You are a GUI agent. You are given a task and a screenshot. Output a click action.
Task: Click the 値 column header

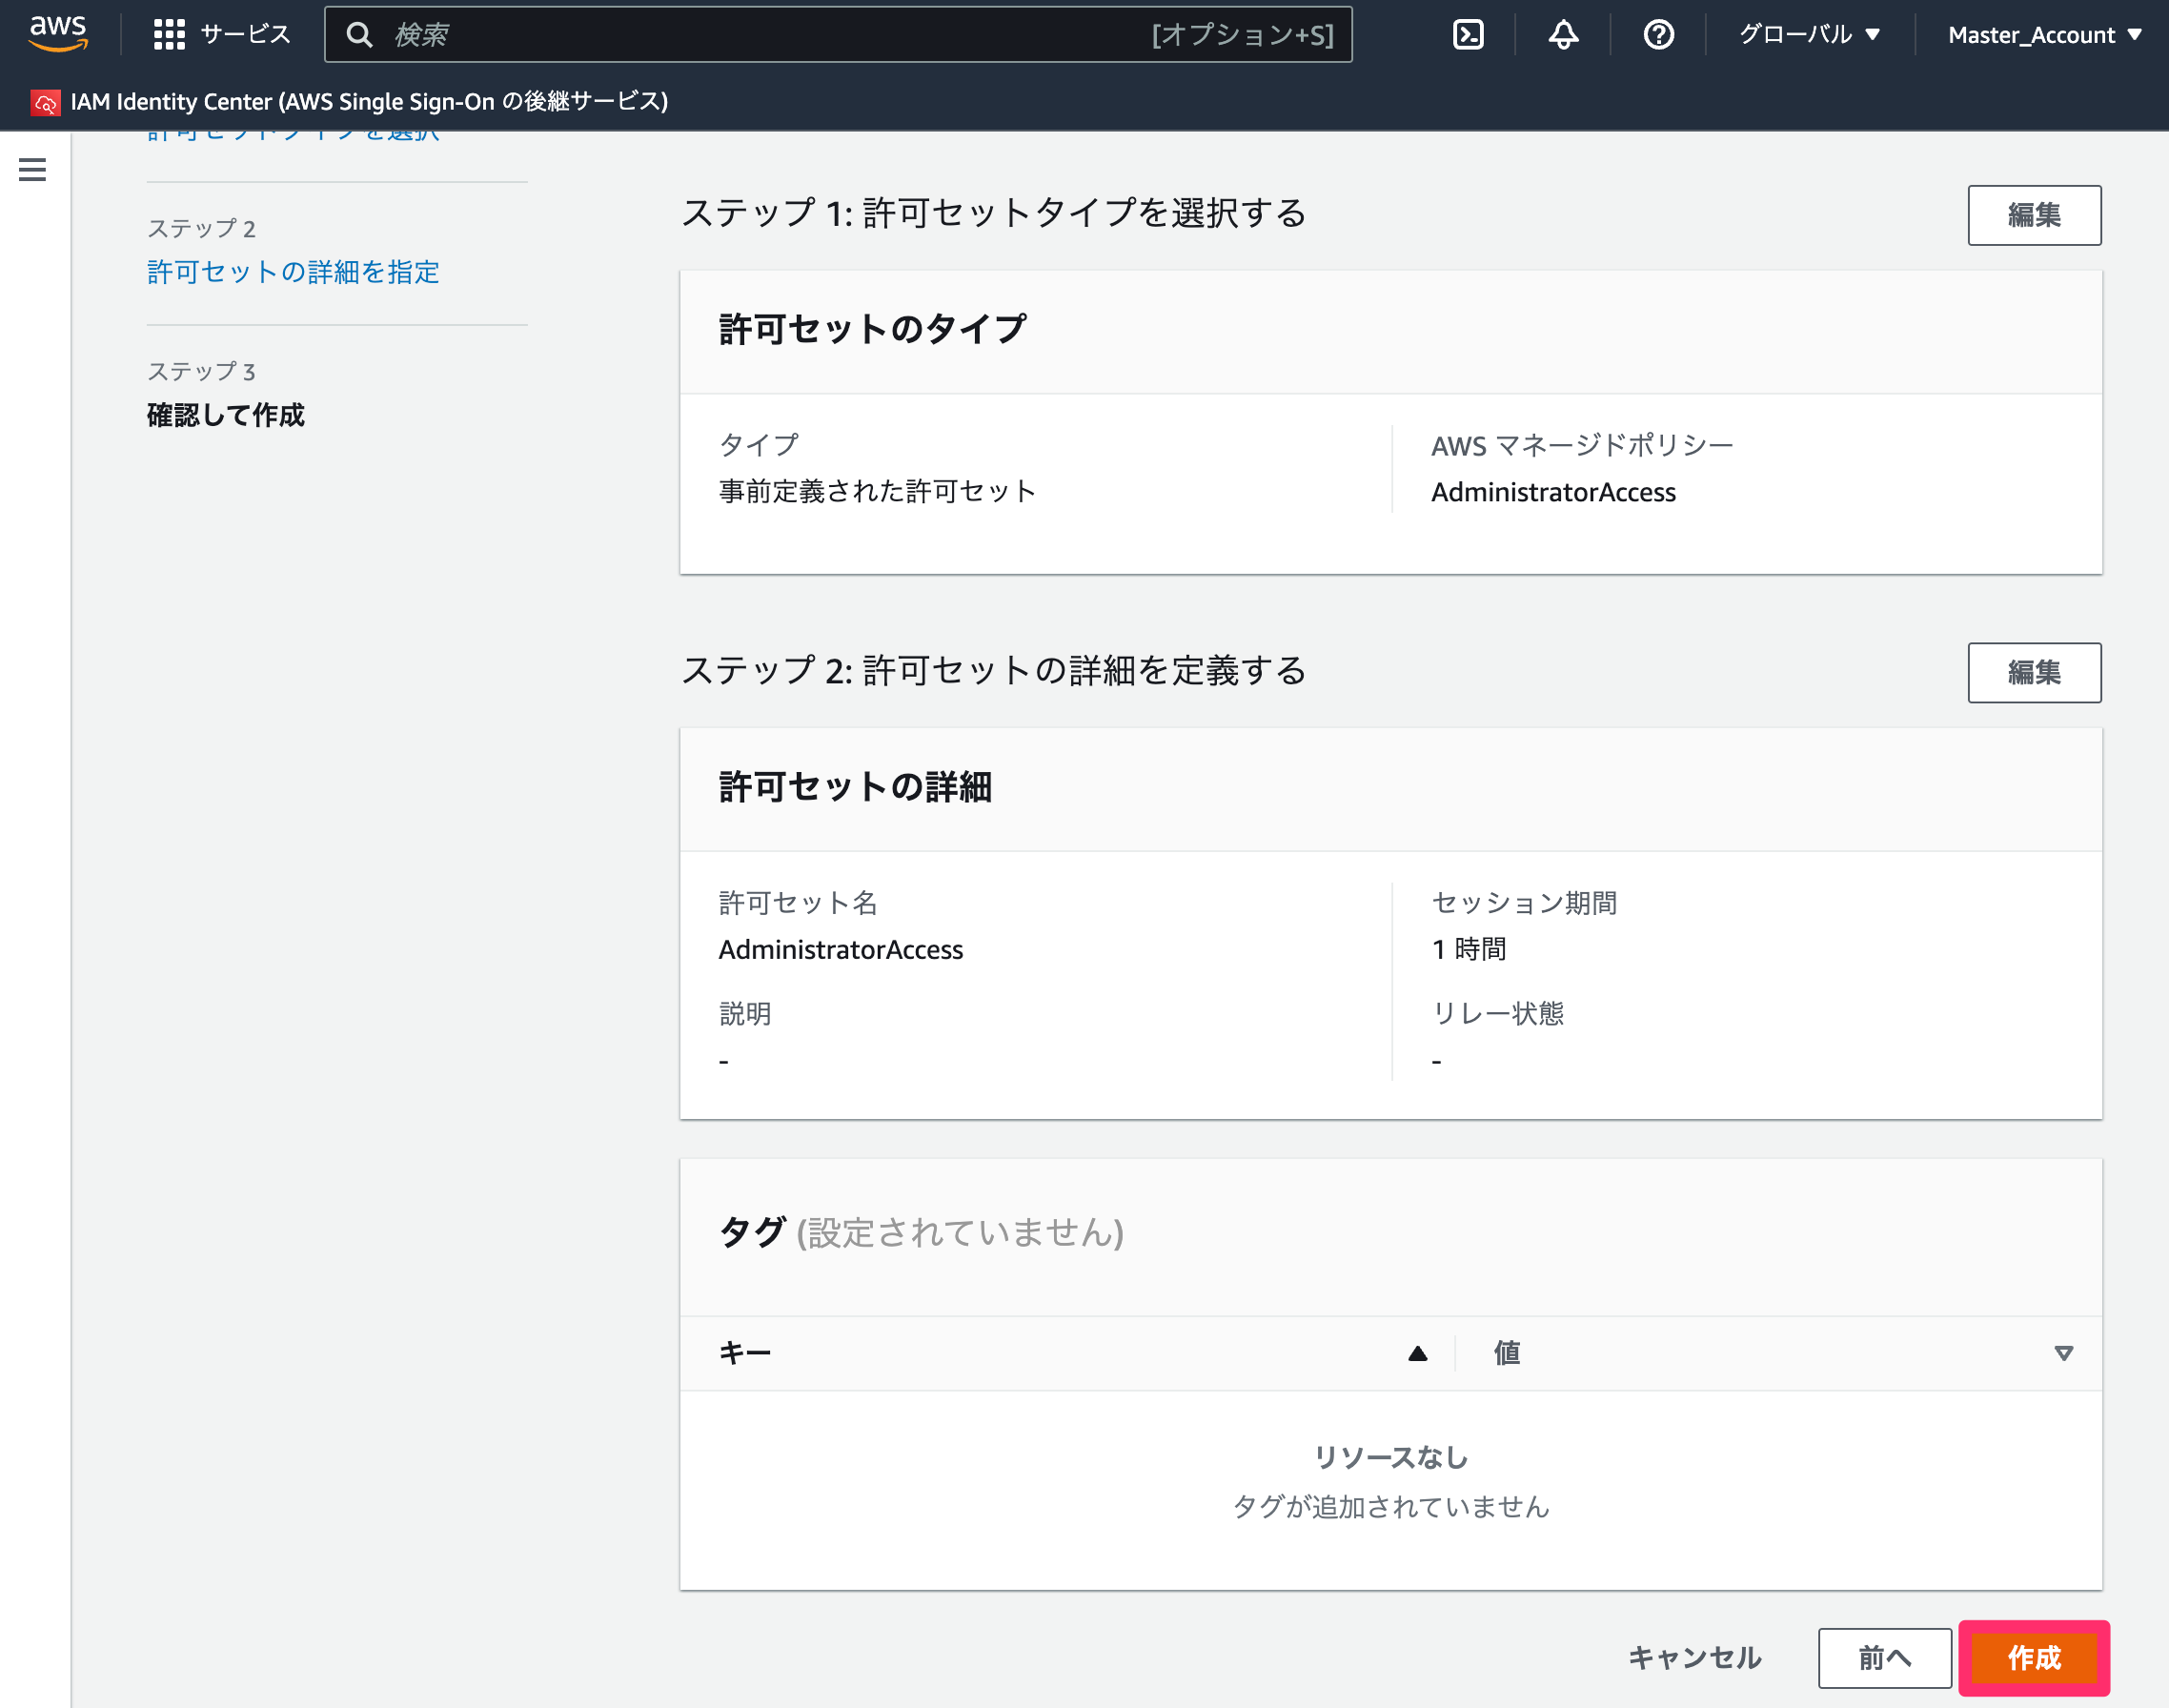1507,1354
